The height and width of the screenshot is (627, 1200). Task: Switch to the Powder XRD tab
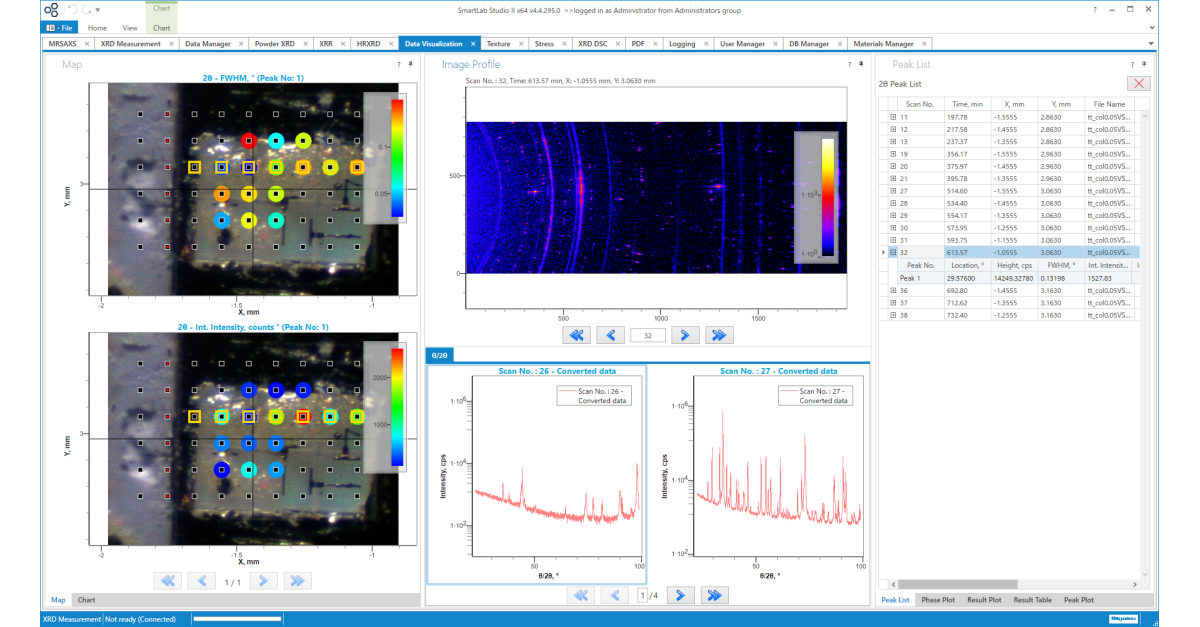274,44
